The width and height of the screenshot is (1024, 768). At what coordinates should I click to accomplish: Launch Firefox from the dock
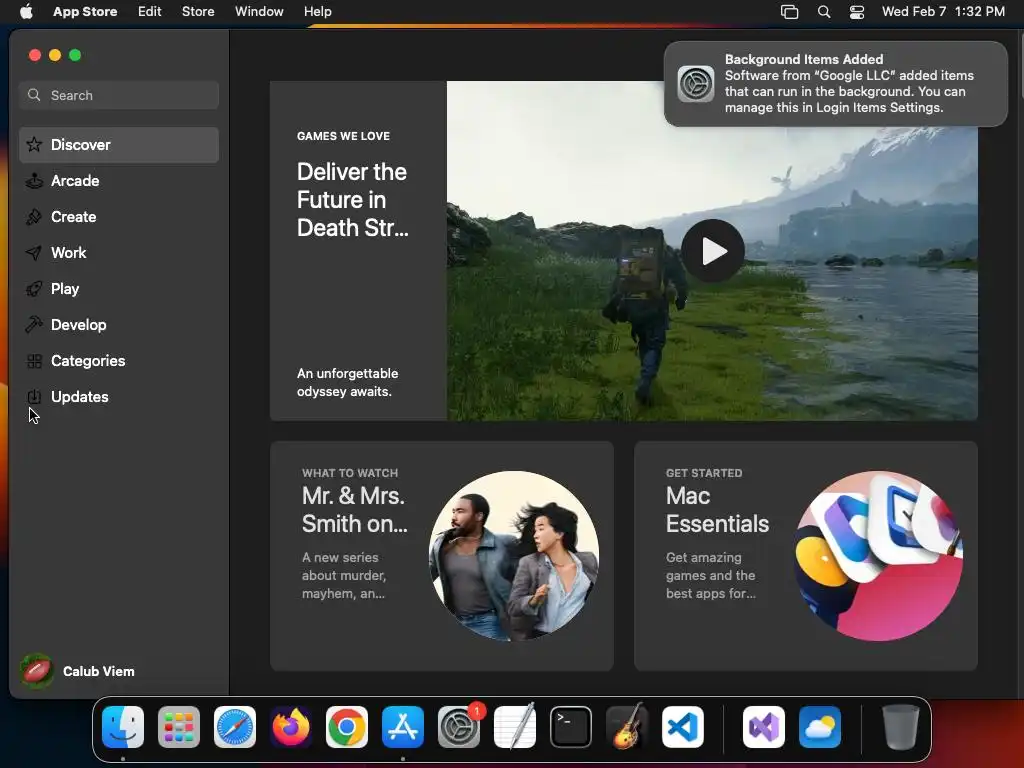(291, 727)
